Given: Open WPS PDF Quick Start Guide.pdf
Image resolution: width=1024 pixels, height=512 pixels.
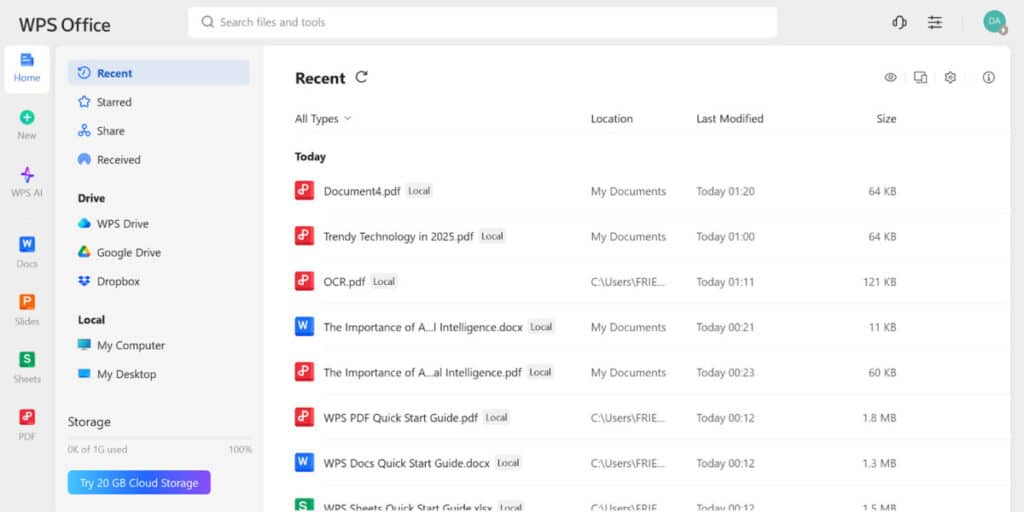Looking at the screenshot, I should point(401,418).
